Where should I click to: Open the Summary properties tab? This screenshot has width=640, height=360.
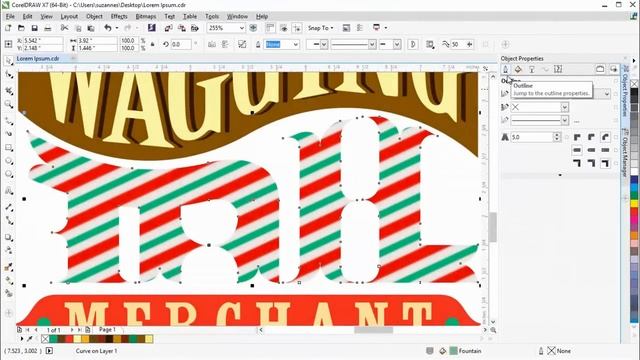coord(558,69)
